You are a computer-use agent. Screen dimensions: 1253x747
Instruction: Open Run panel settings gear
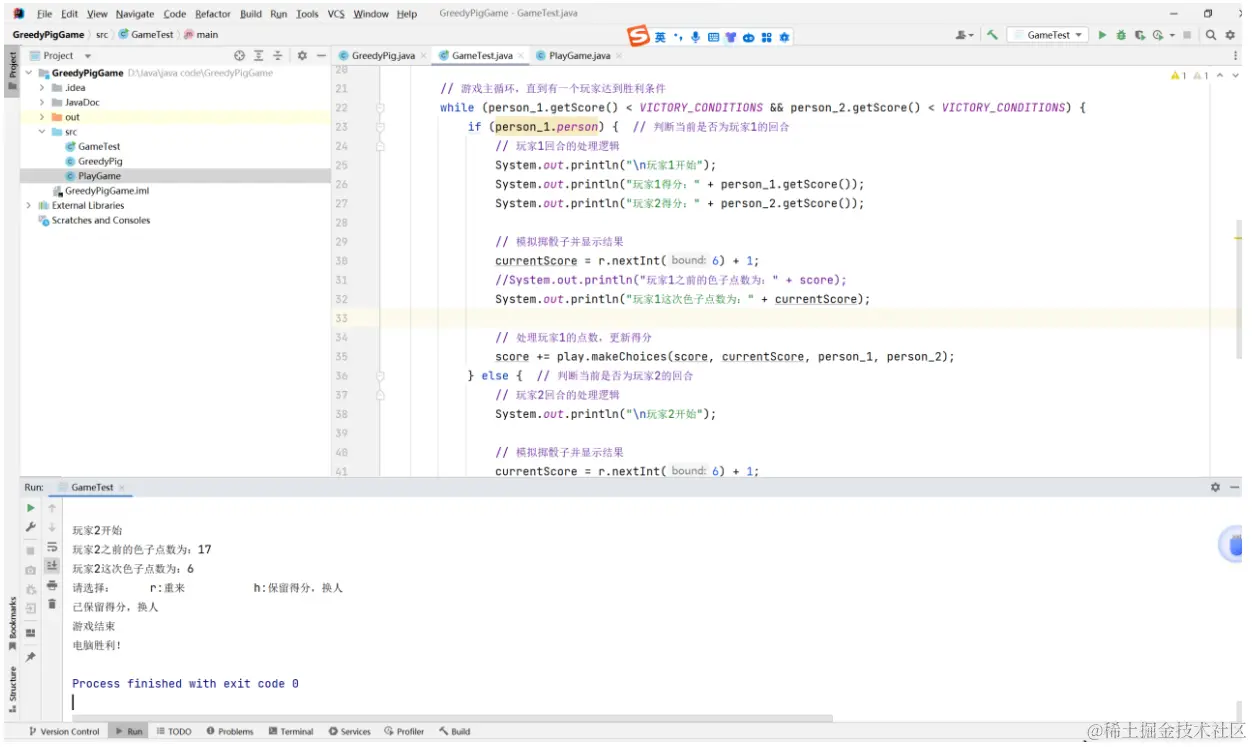pos(1215,487)
